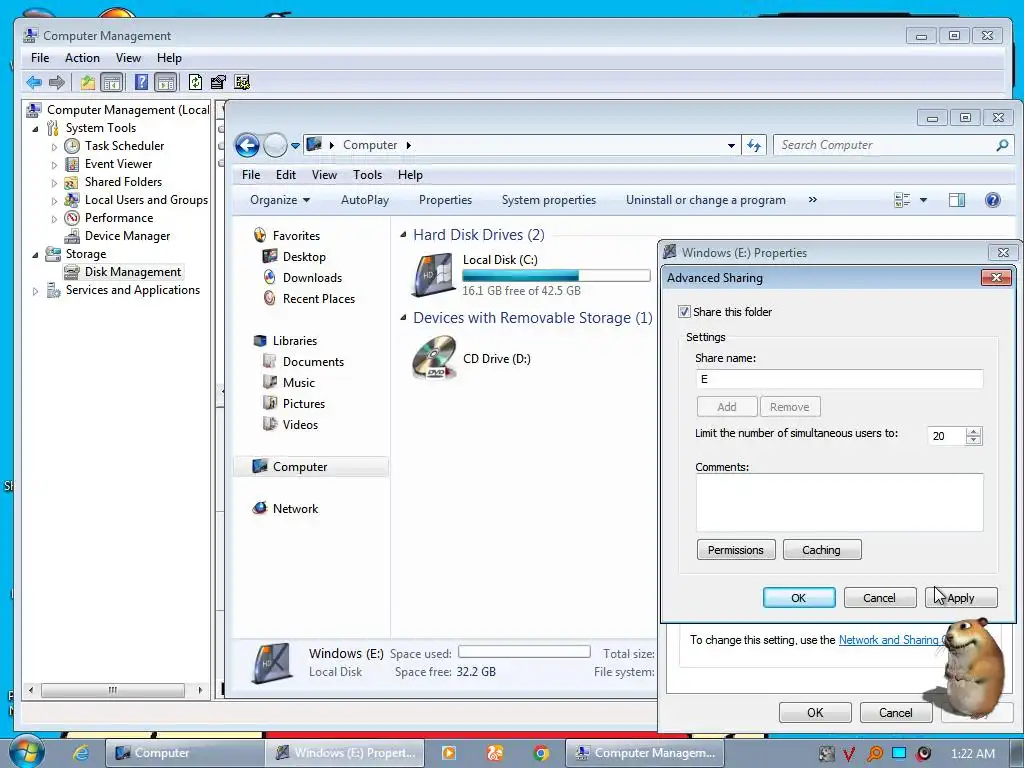Click the AutoPlay toolbar button
Screen dimensions: 1024x768
[x=364, y=200]
